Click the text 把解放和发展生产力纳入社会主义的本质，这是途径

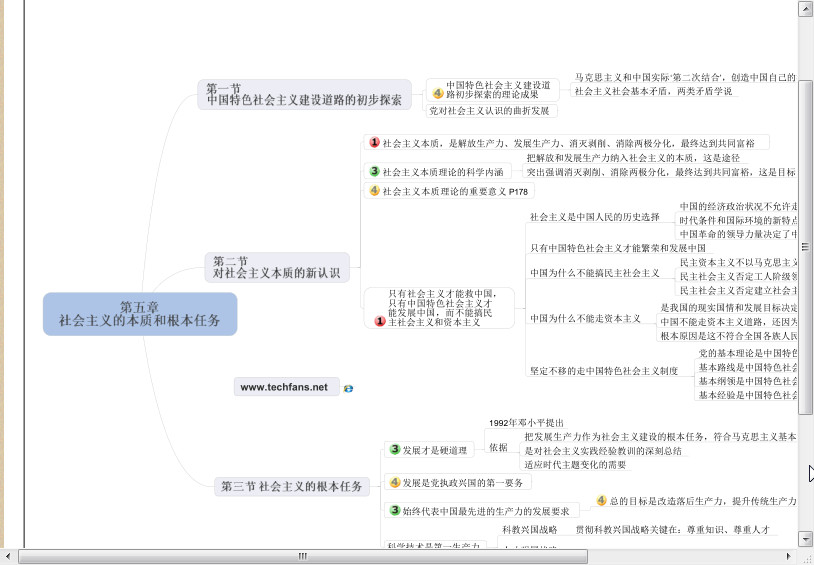pyautogui.click(x=633, y=158)
